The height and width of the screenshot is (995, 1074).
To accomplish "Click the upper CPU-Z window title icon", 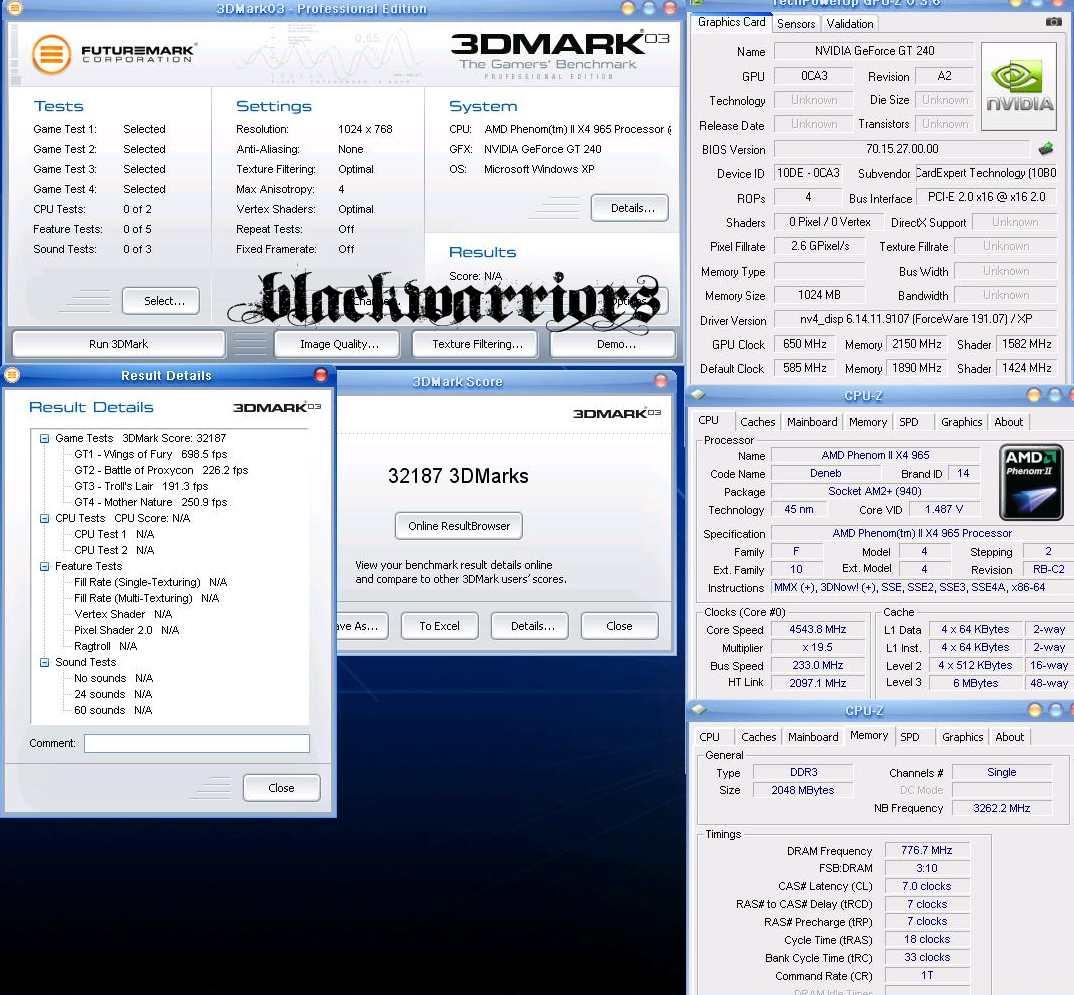I will tap(698, 395).
